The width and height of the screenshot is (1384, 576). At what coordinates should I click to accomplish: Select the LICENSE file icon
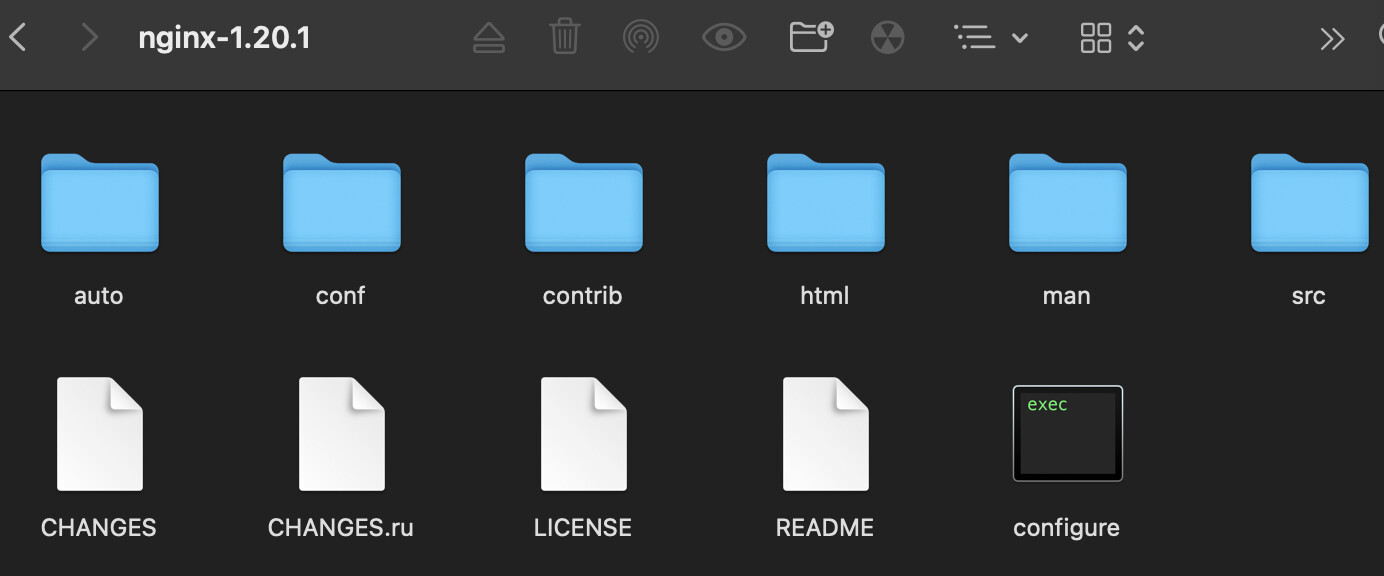(584, 434)
